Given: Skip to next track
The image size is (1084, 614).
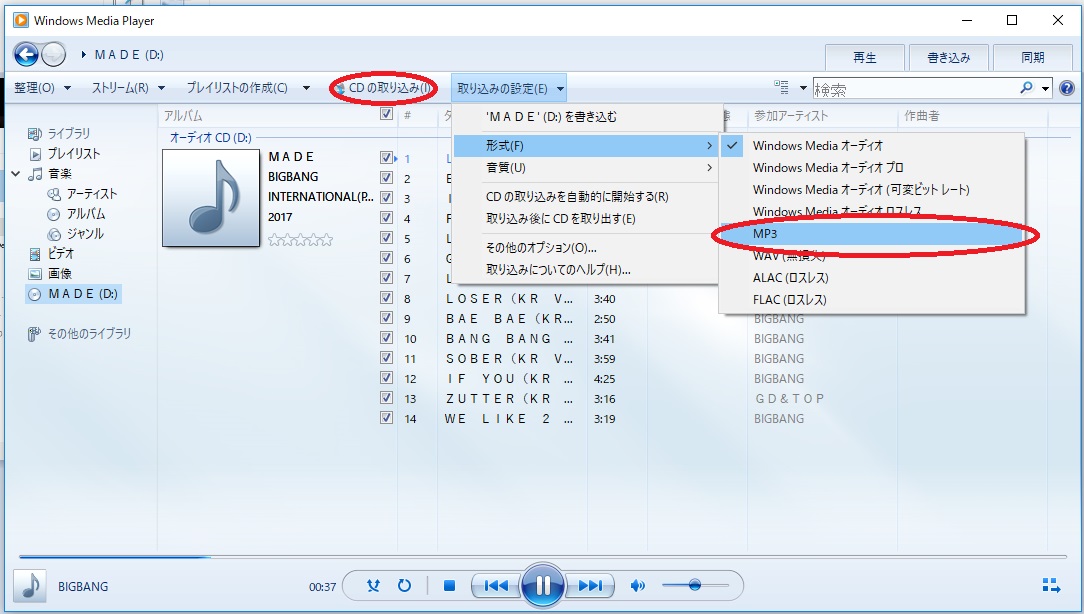Looking at the screenshot, I should click(x=590, y=586).
